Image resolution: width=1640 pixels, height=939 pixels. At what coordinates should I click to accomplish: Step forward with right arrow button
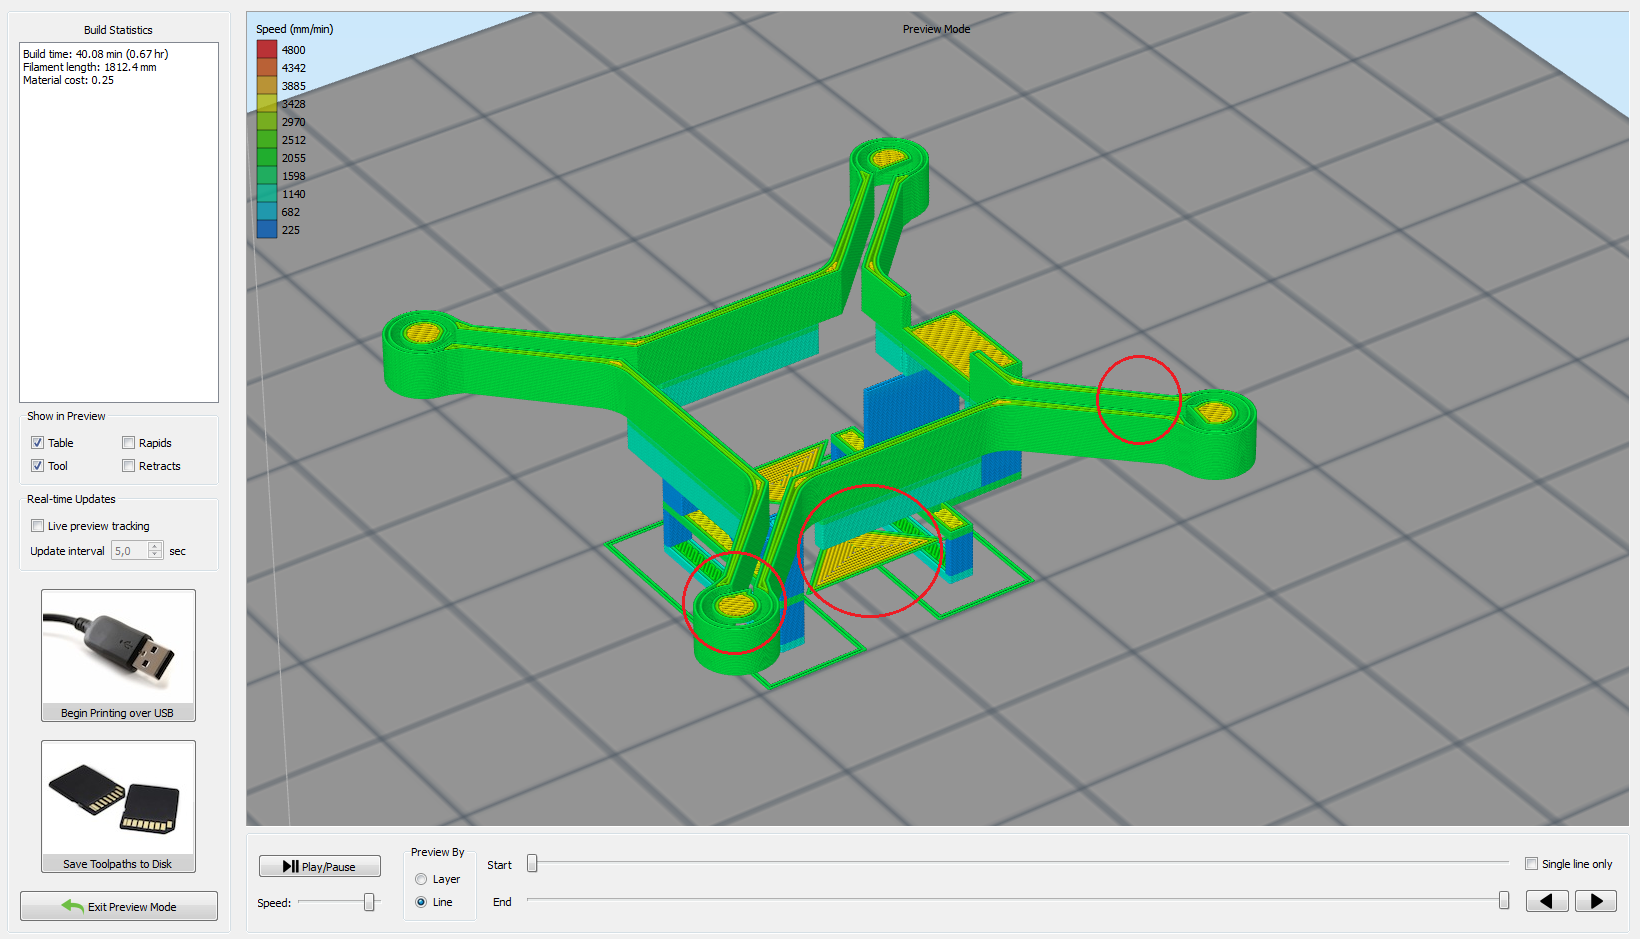point(1596,901)
